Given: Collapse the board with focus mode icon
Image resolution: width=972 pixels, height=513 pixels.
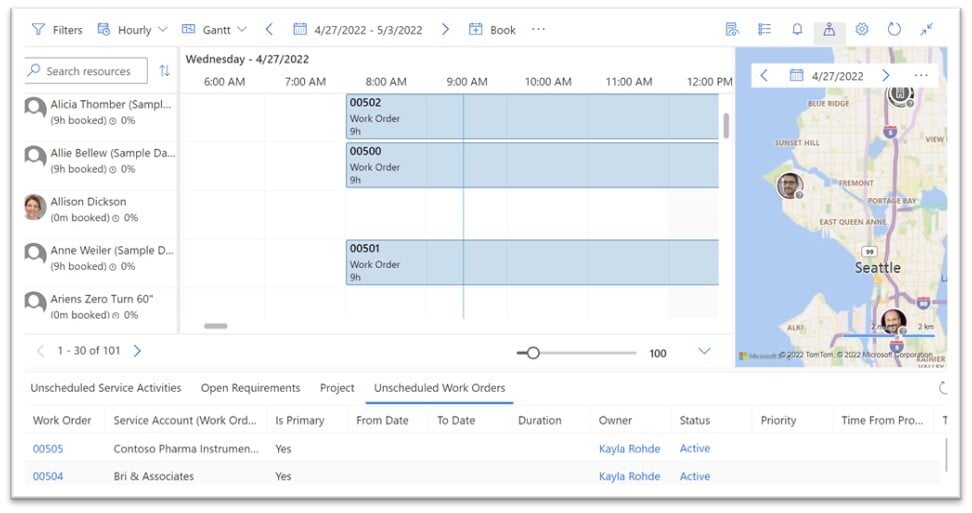Looking at the screenshot, I should tap(927, 30).
